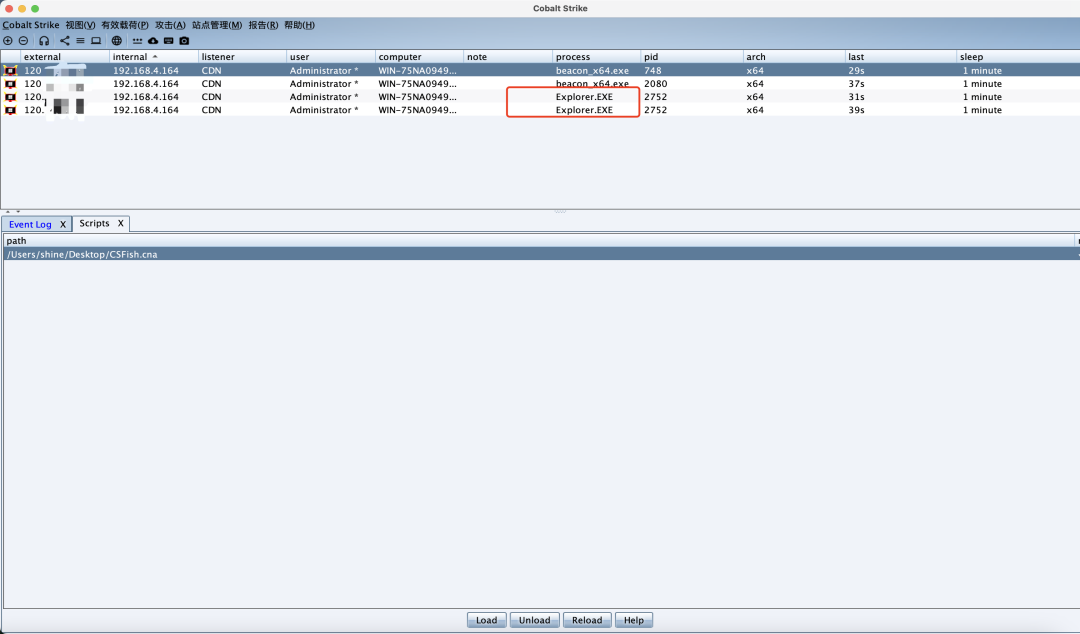
Task: Switch to pivot graph view icon
Action: [x=65, y=41]
